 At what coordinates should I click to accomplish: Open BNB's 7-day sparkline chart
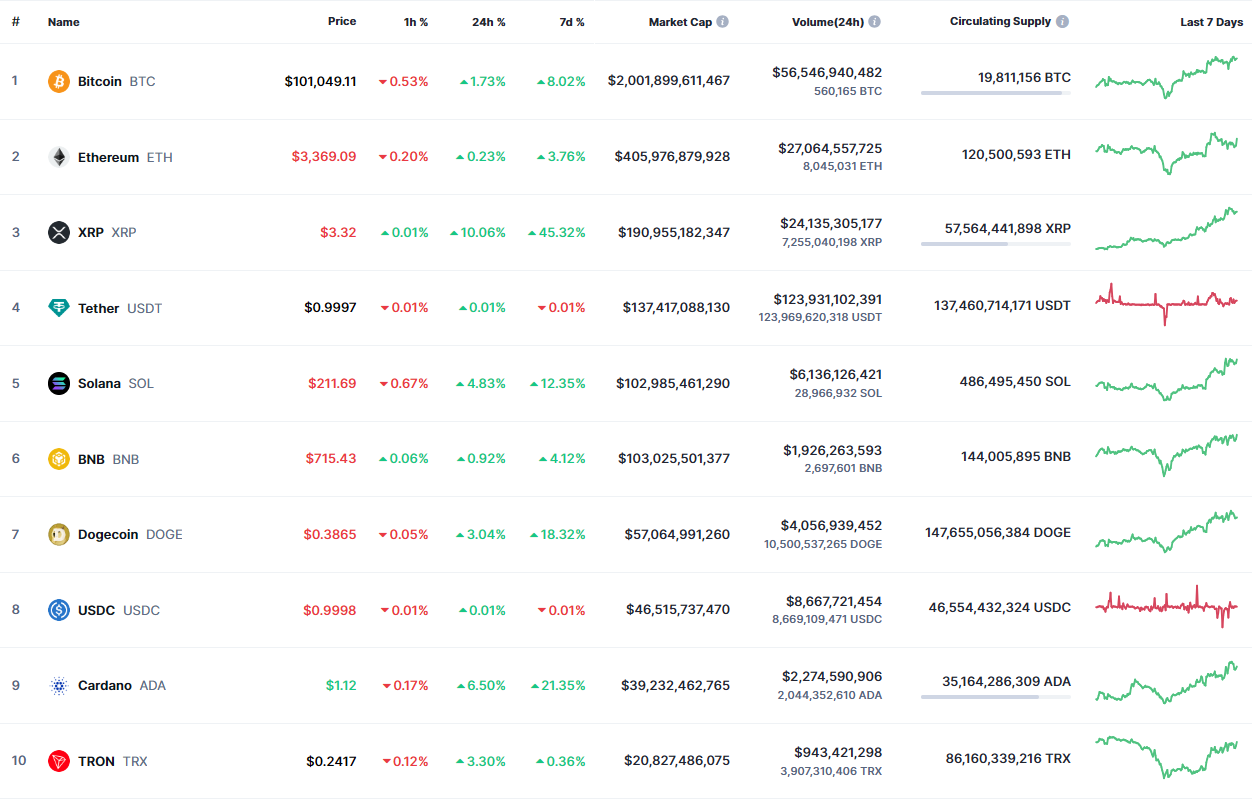pos(1166,455)
